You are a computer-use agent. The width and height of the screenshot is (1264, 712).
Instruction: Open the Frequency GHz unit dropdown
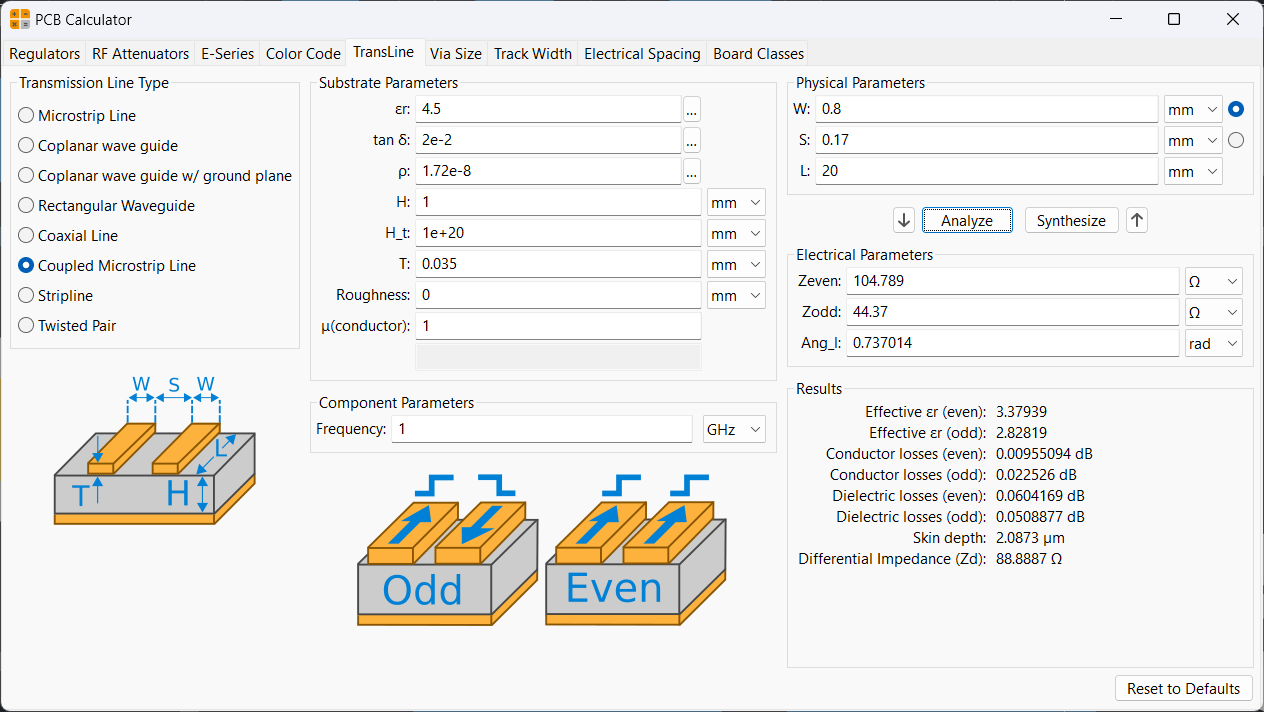[x=734, y=429]
